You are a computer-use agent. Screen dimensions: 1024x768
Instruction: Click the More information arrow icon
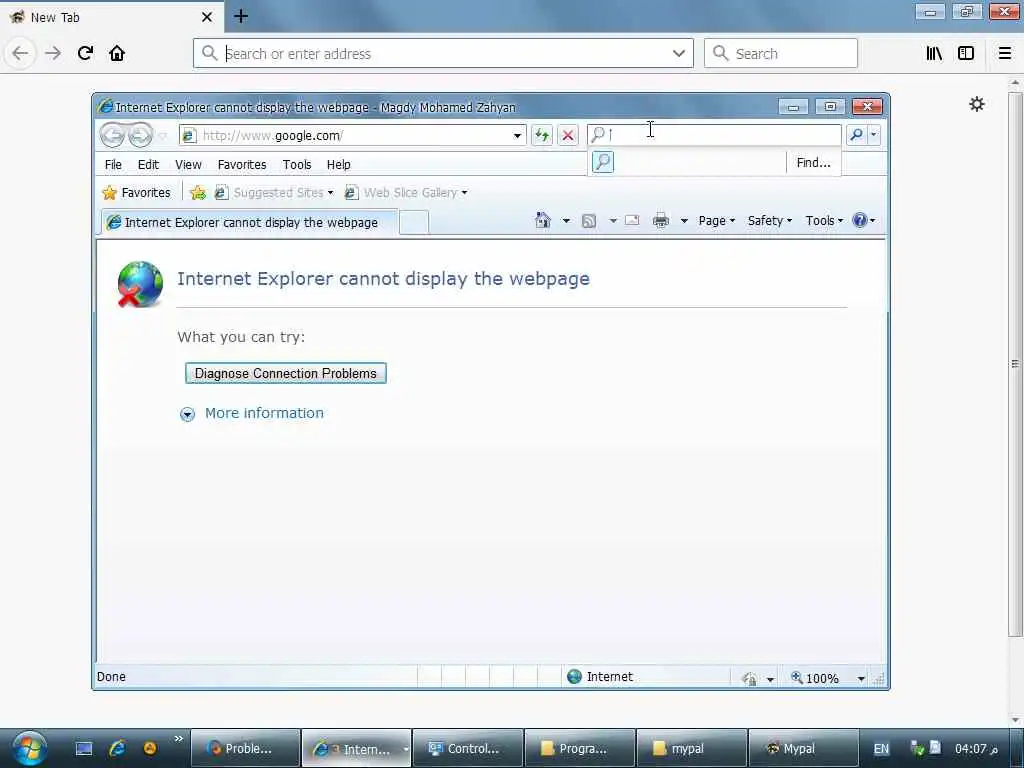coord(187,415)
